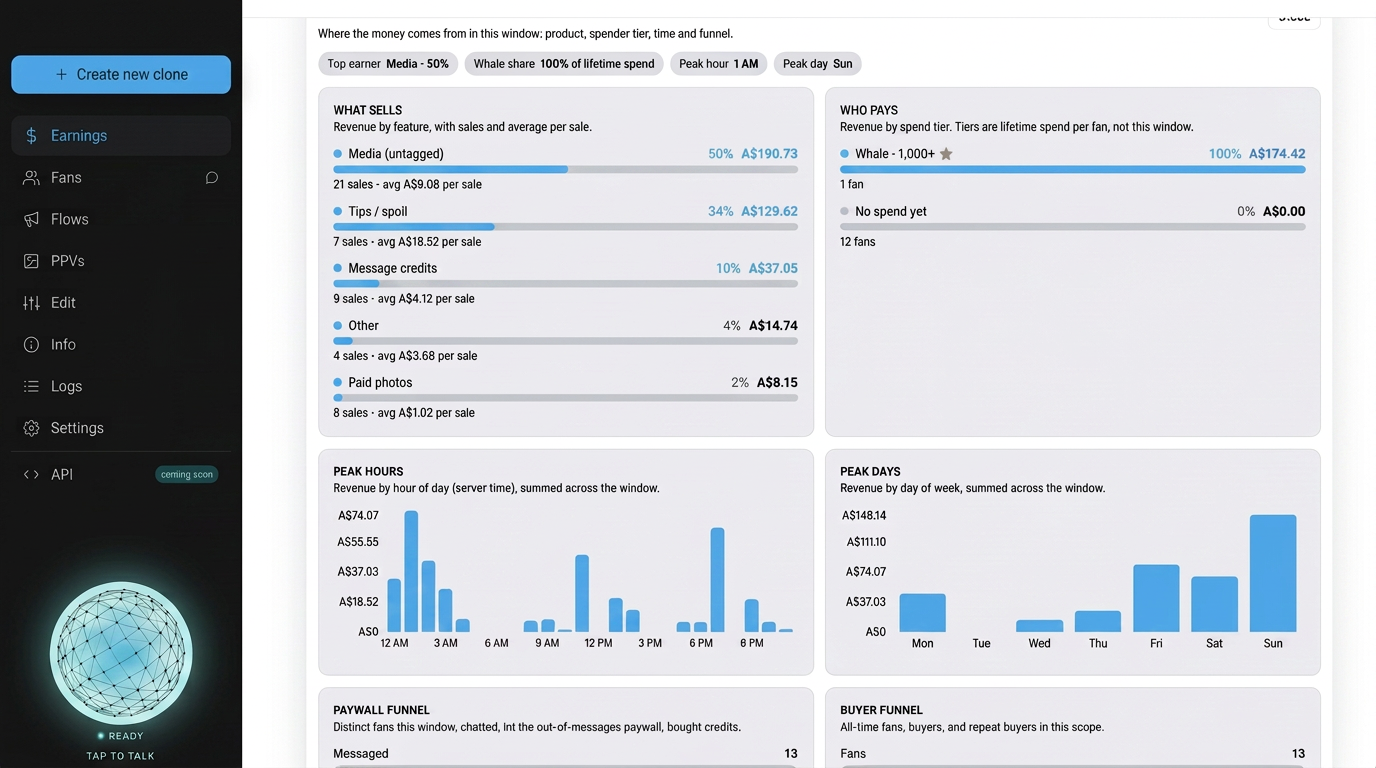Viewport: 1376px width, 768px height.
Task: Click the Messaged row in Paywall Funnel
Action: [x=566, y=754]
